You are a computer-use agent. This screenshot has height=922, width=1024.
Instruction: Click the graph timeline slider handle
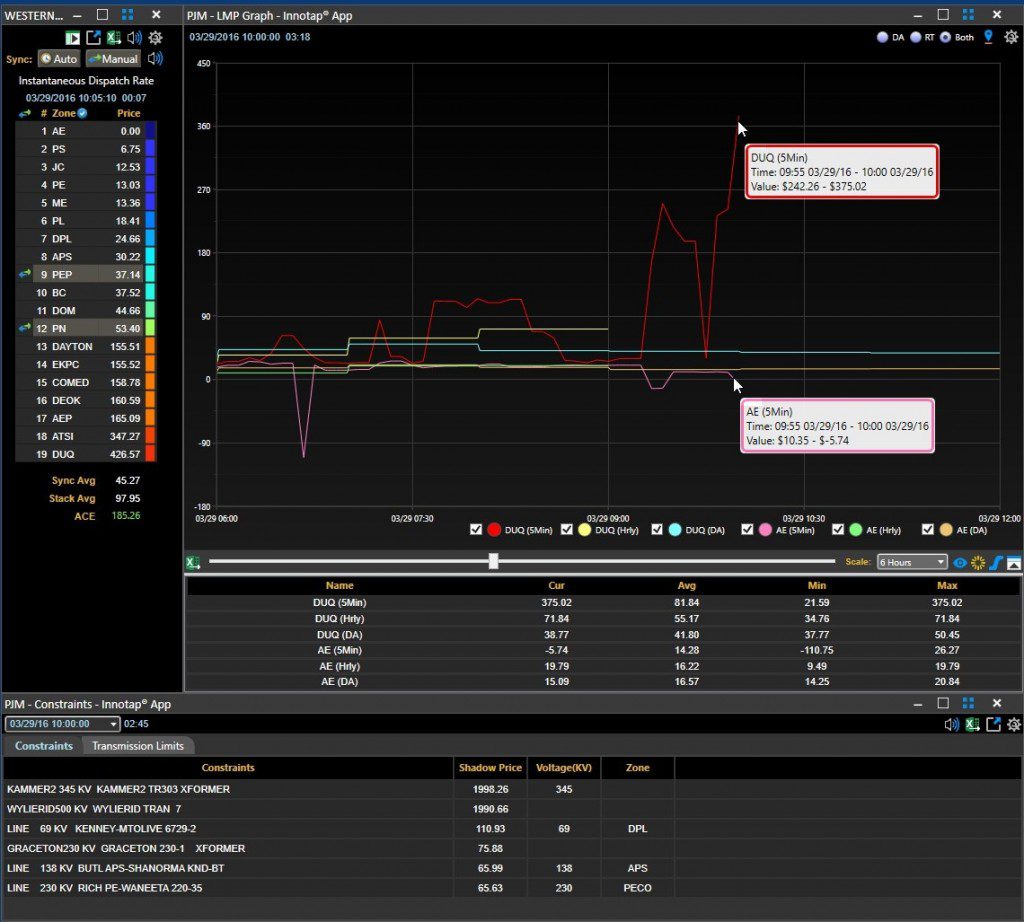click(493, 561)
